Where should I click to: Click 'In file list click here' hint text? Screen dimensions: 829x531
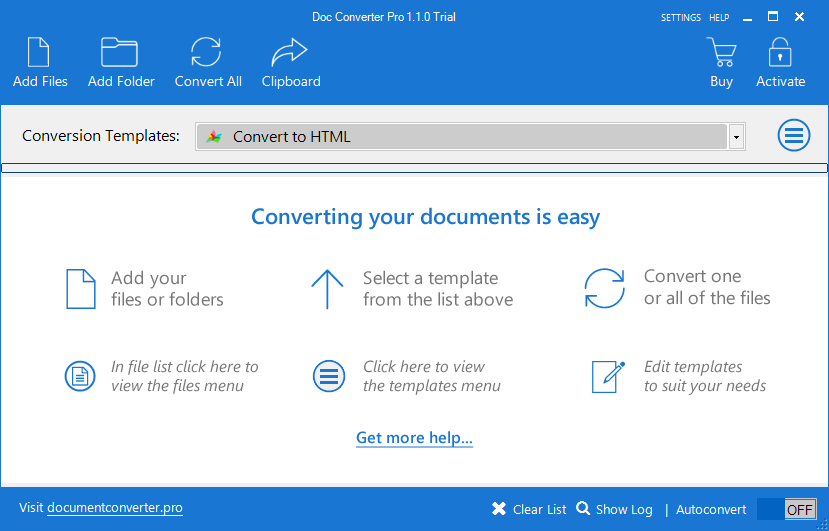185,376
